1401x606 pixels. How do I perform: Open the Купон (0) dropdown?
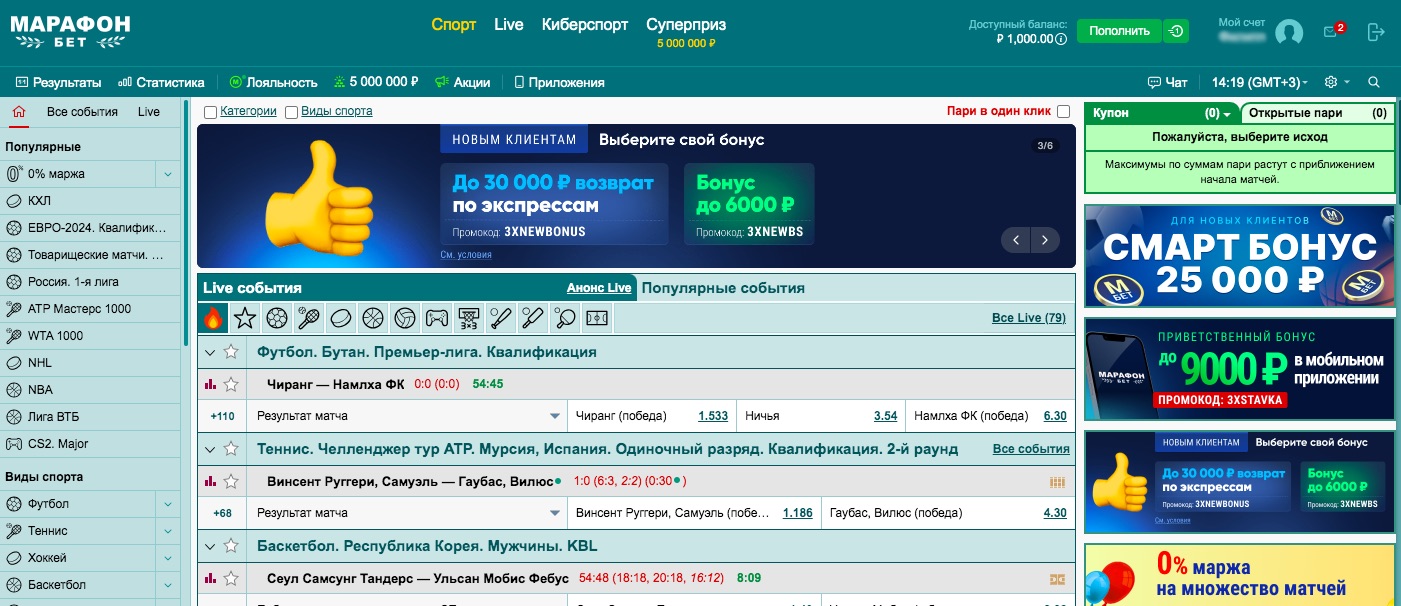[1162, 113]
